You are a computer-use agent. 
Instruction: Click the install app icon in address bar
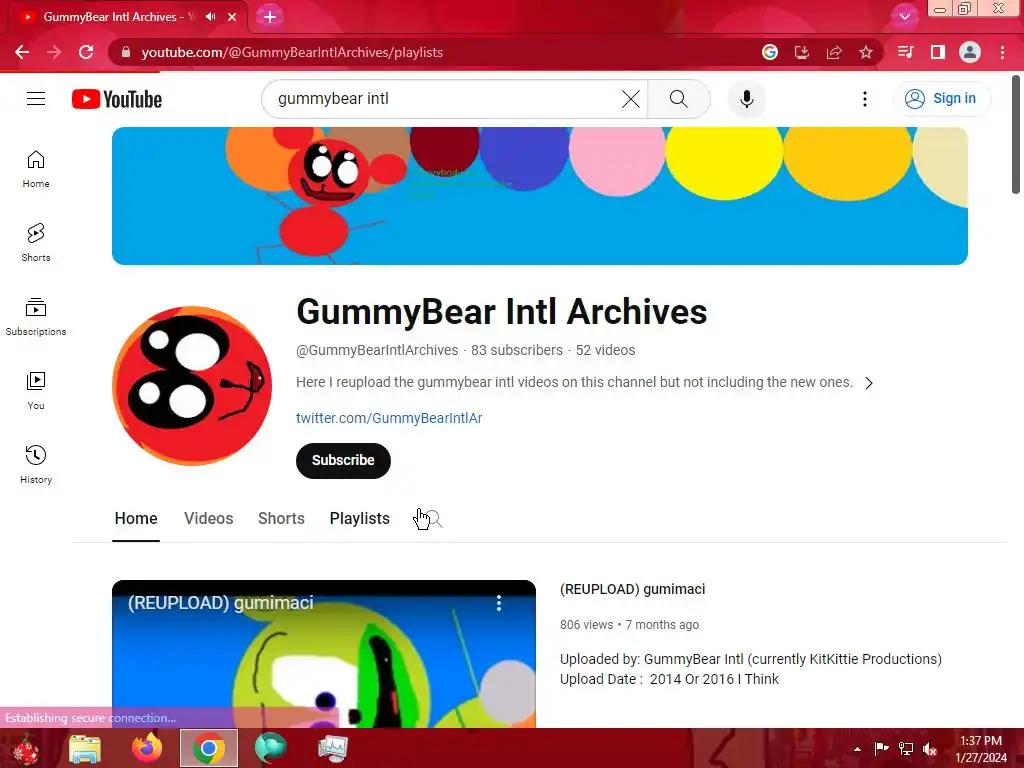[x=801, y=52]
